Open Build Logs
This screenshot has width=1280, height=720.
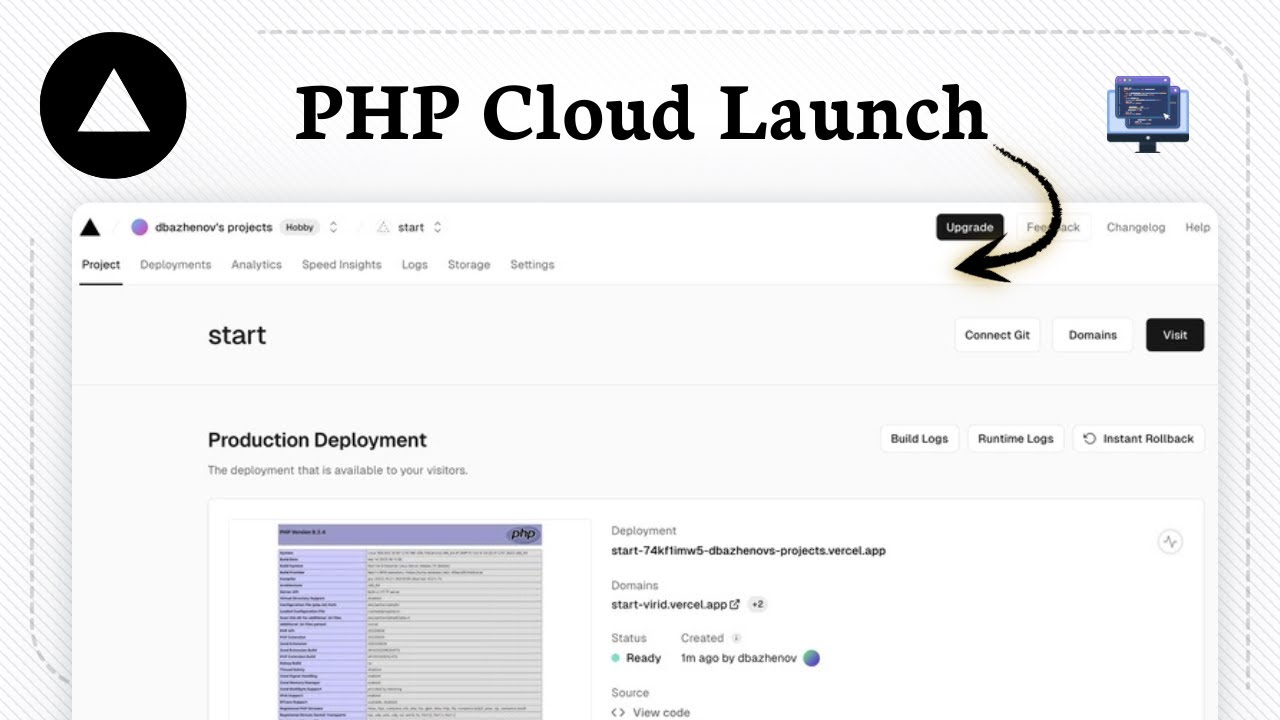[920, 438]
